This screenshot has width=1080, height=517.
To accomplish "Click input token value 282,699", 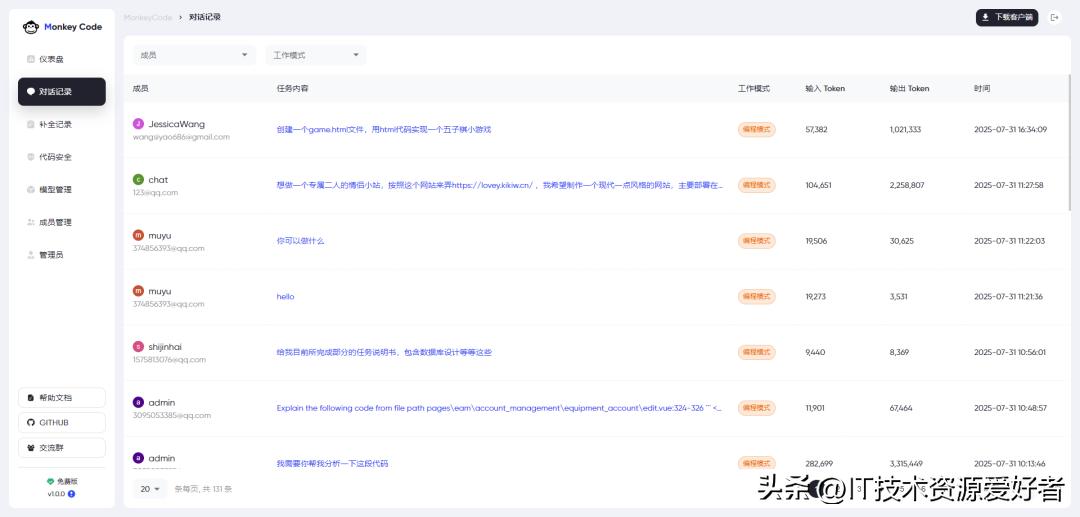I will (819, 464).
